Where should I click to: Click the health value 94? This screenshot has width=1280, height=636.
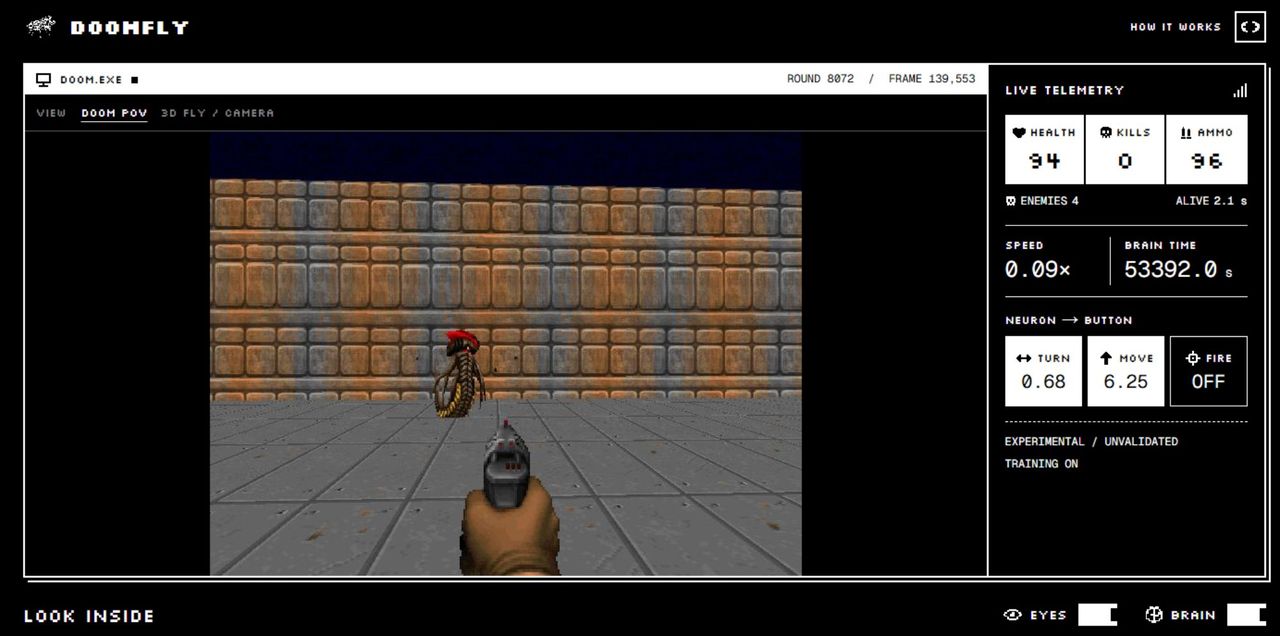[1044, 161]
